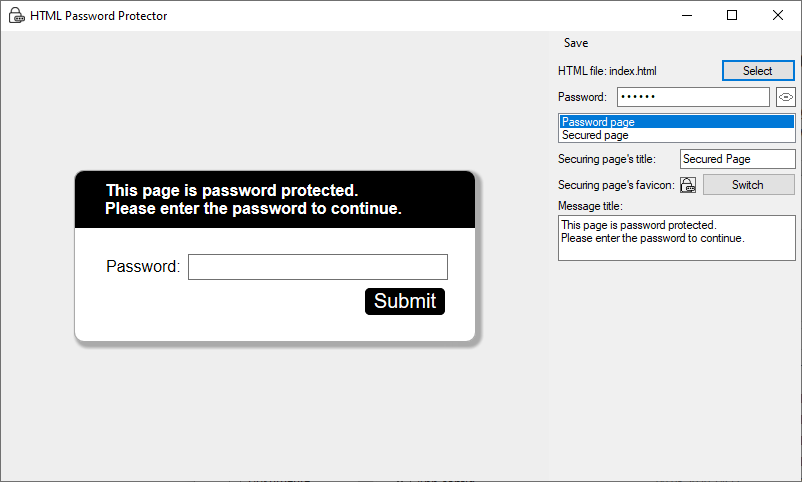Screen dimensions: 802x482
Task: Click Select to choose HTML file
Action: coord(758,71)
